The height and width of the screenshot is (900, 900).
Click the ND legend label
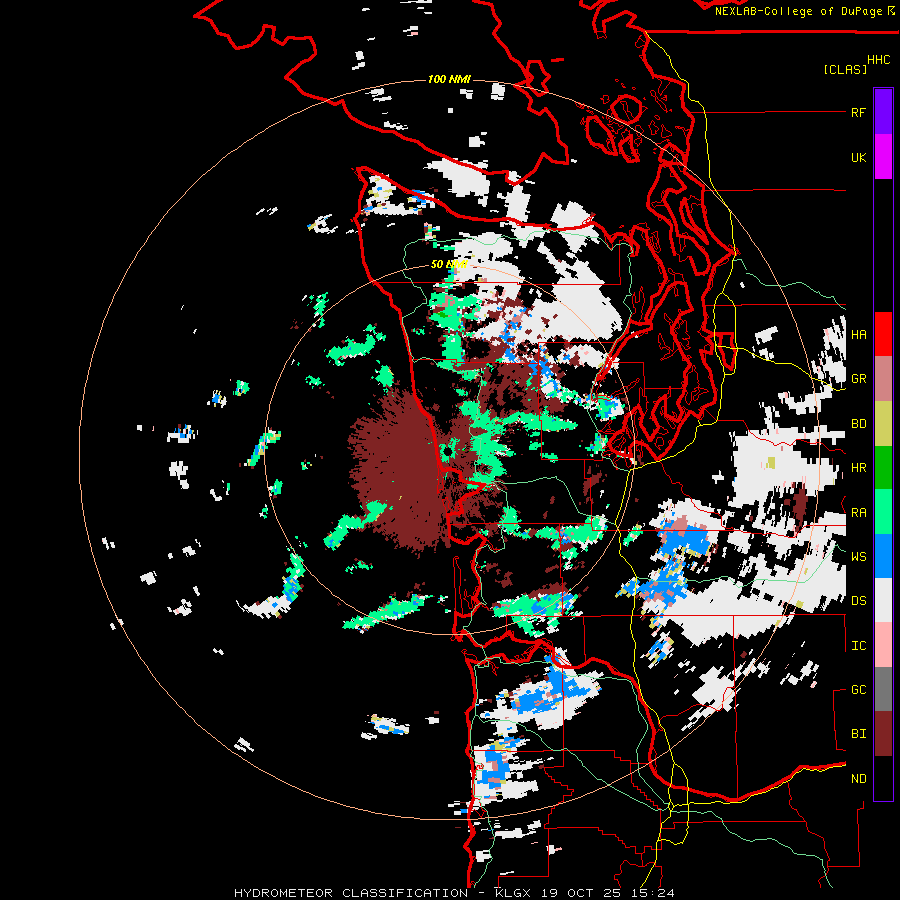(858, 779)
